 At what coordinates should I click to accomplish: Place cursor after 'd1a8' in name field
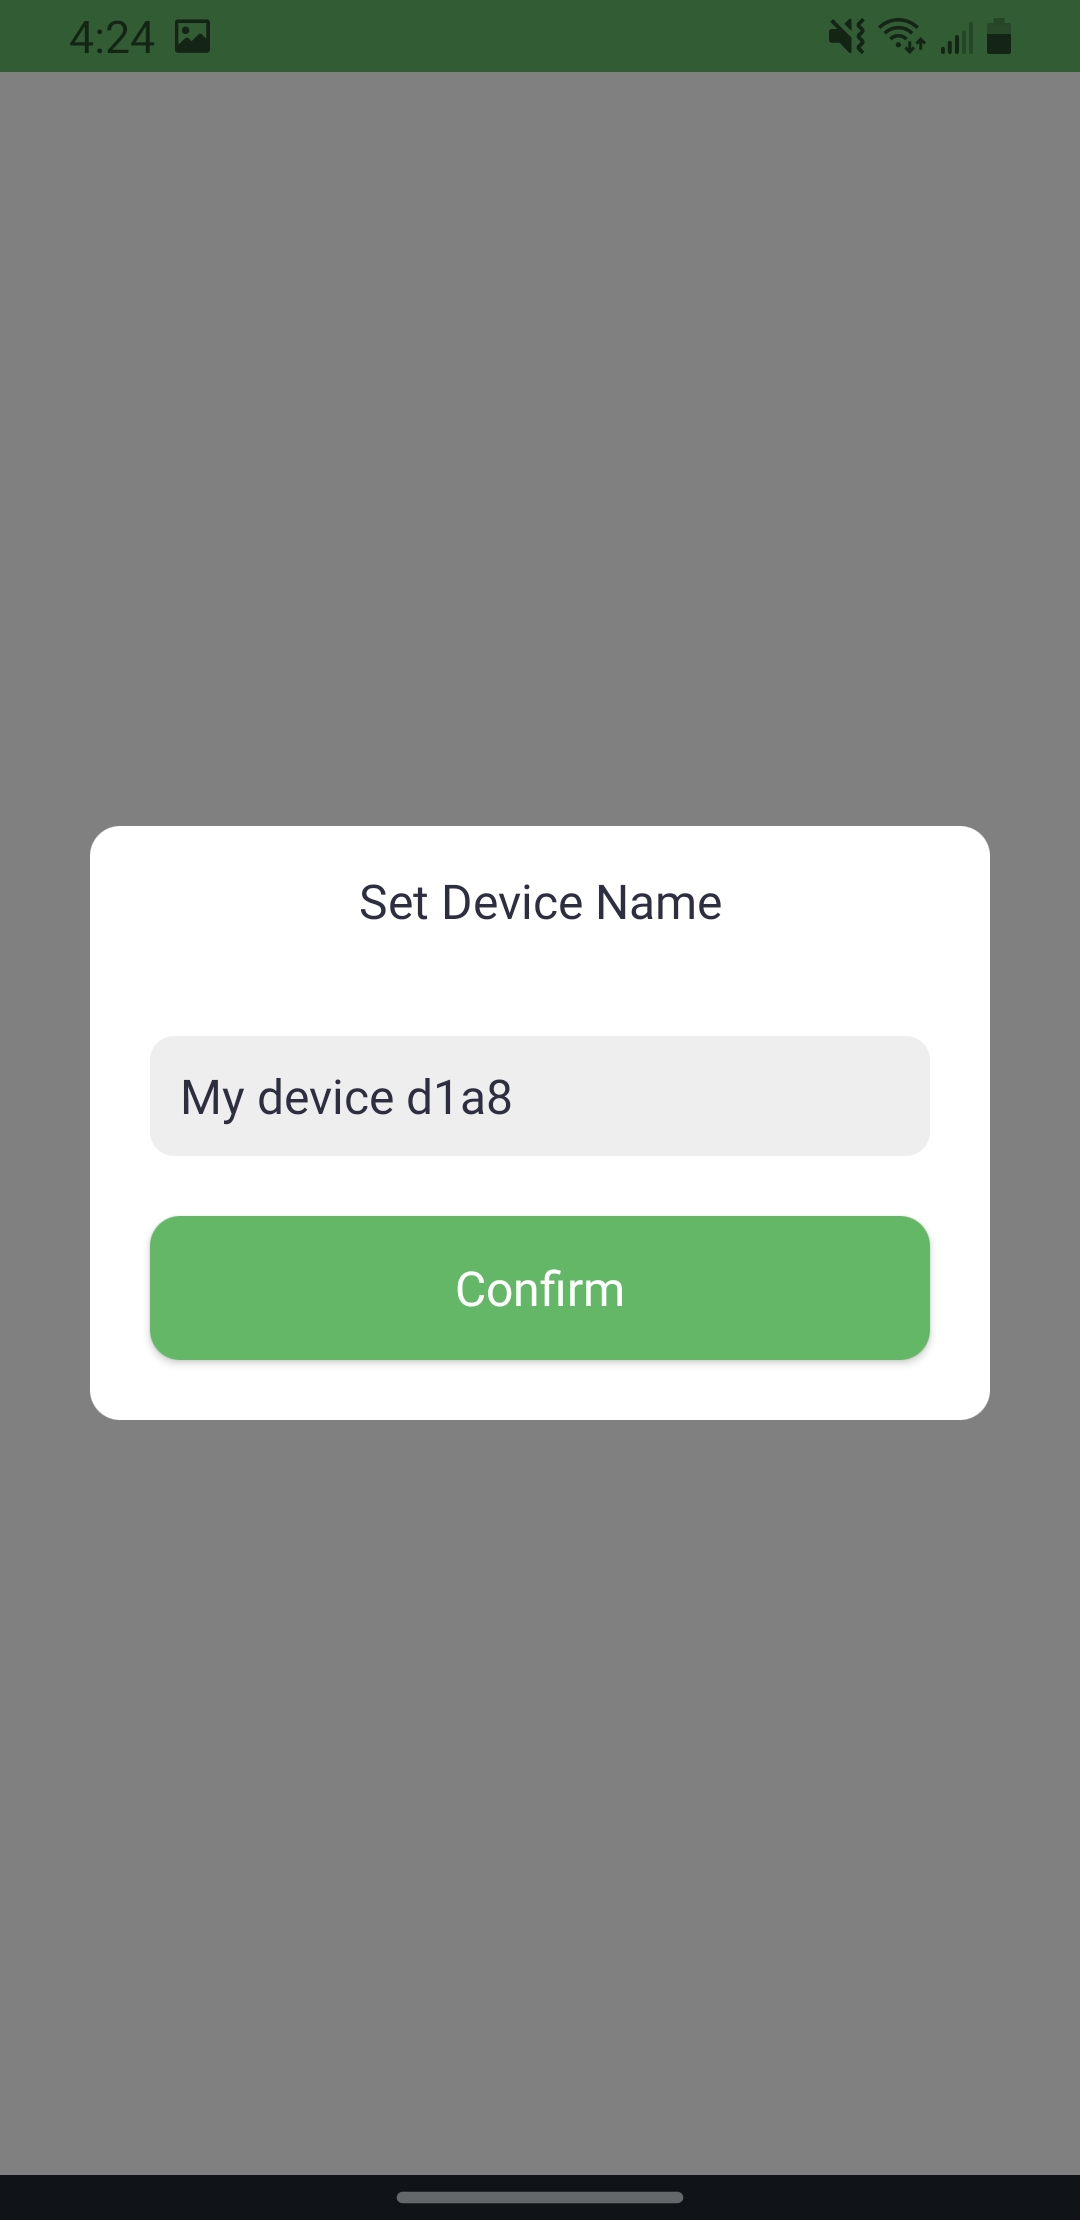[514, 1097]
